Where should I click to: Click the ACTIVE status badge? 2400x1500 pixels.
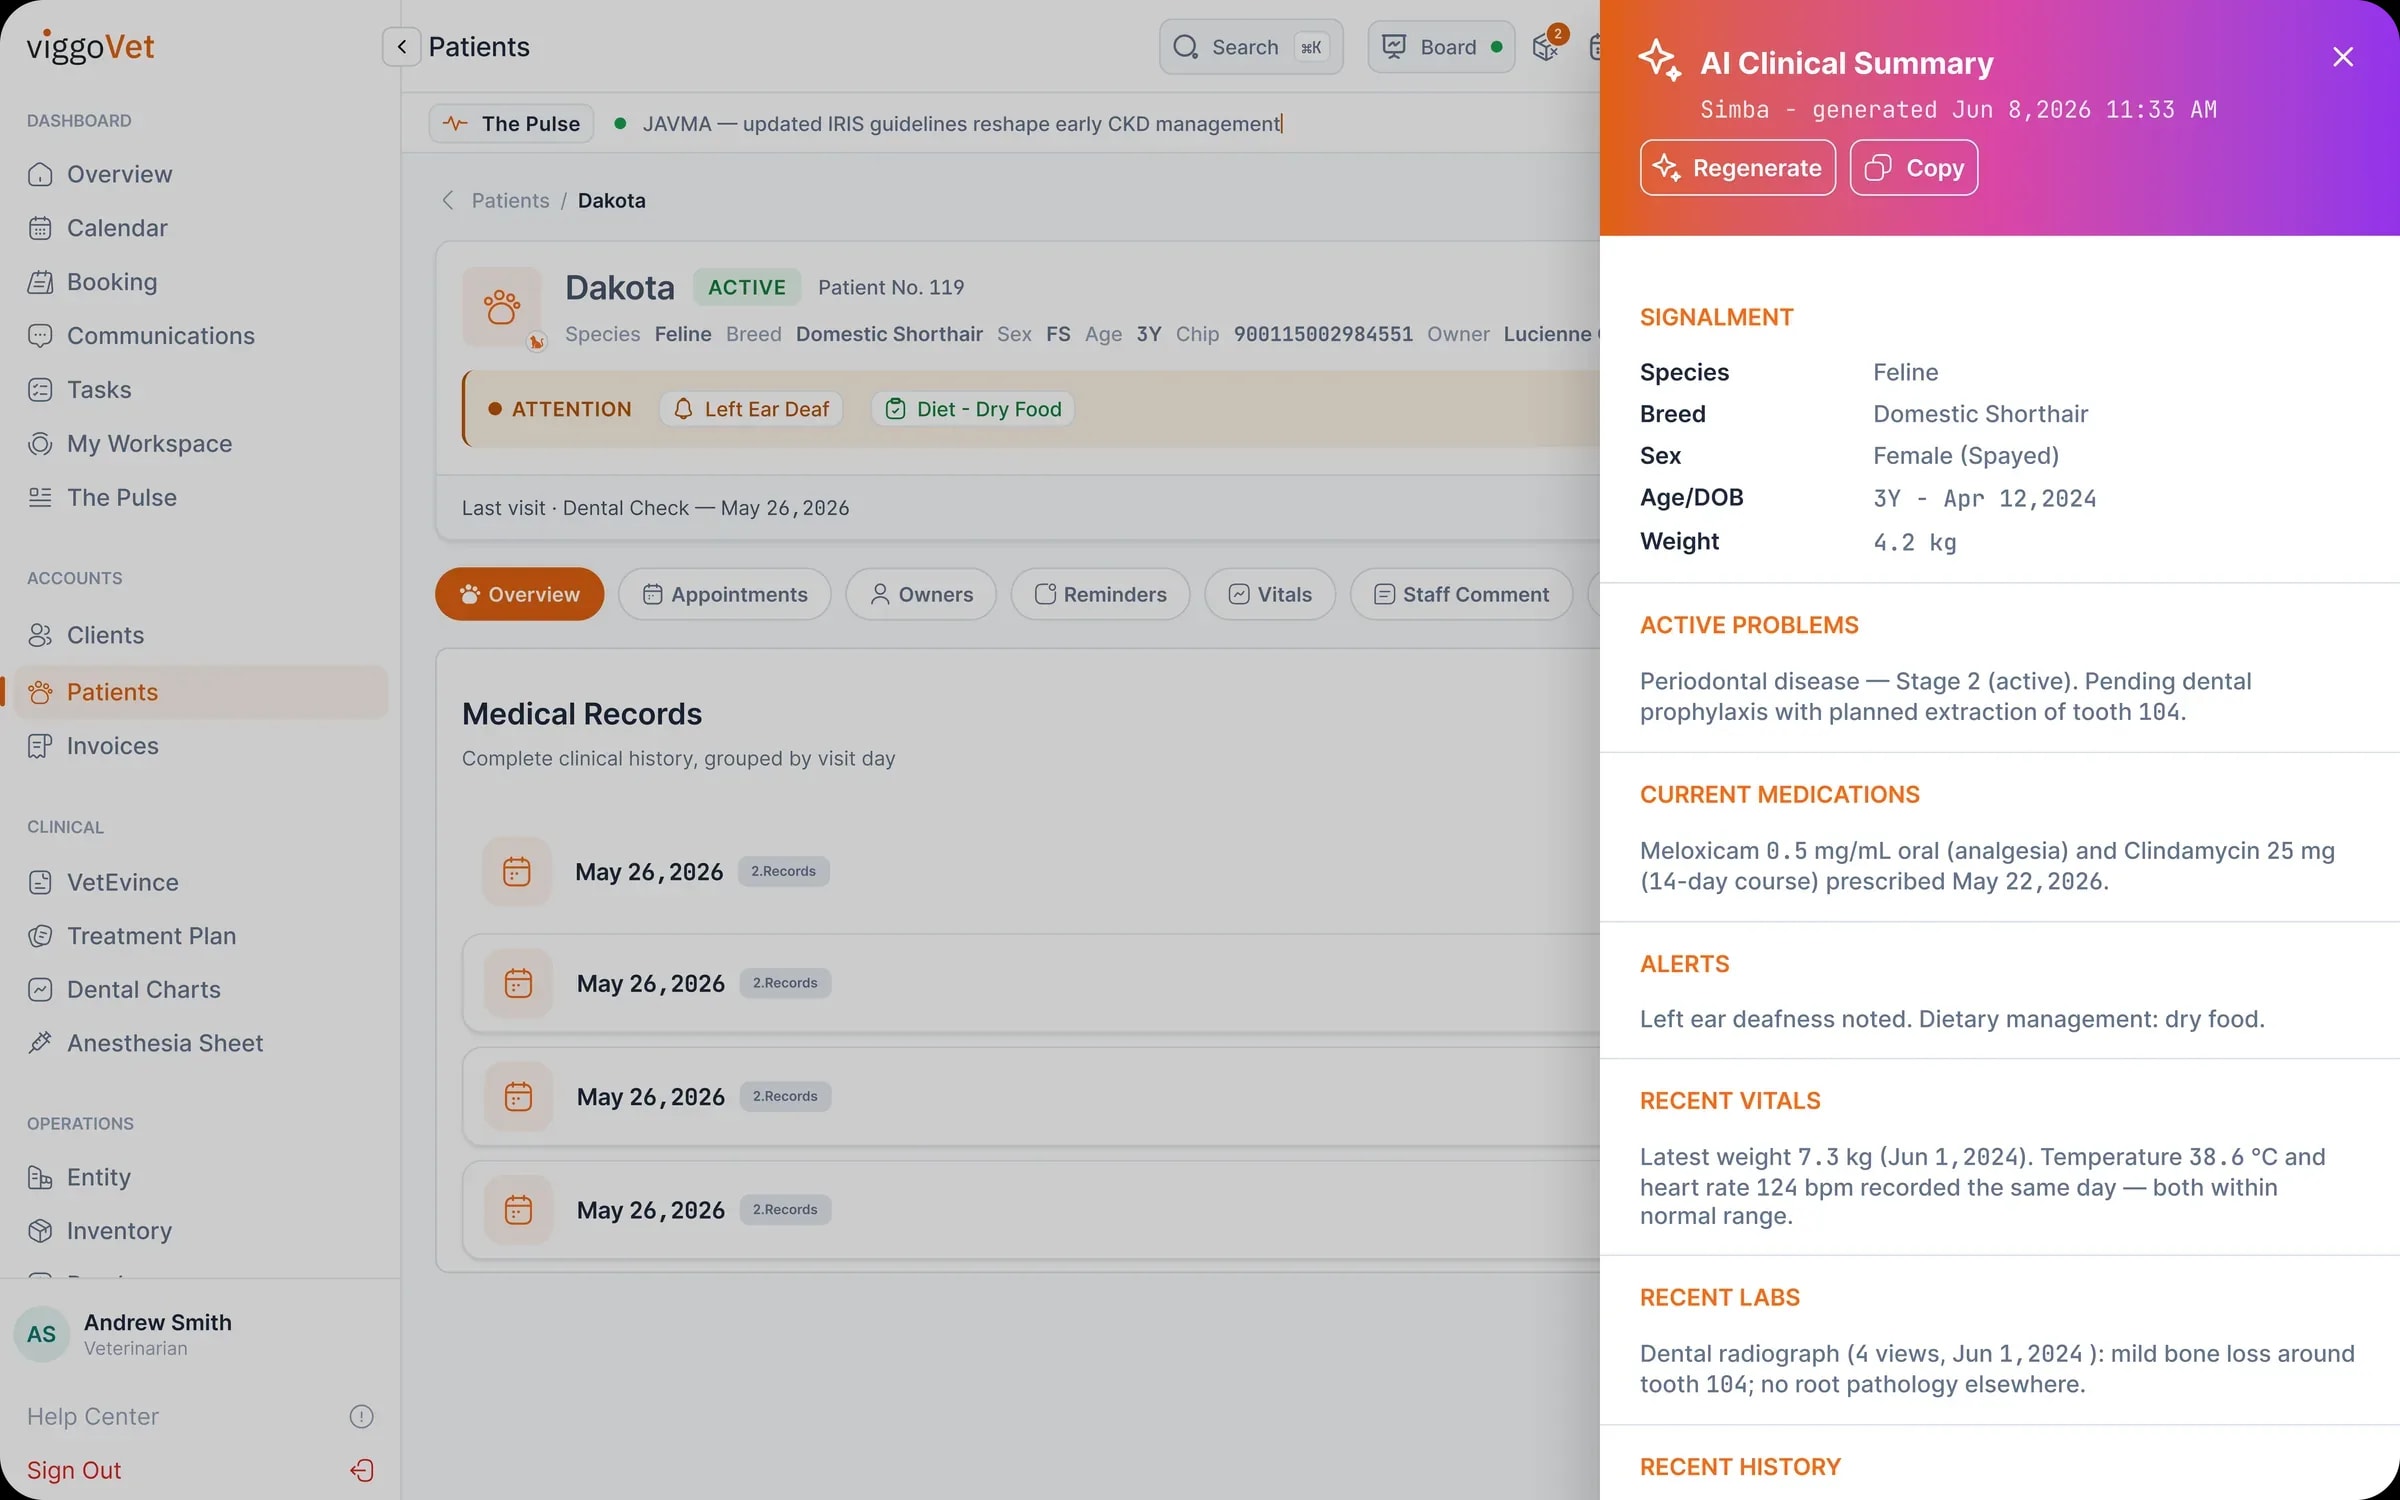pyautogui.click(x=747, y=288)
